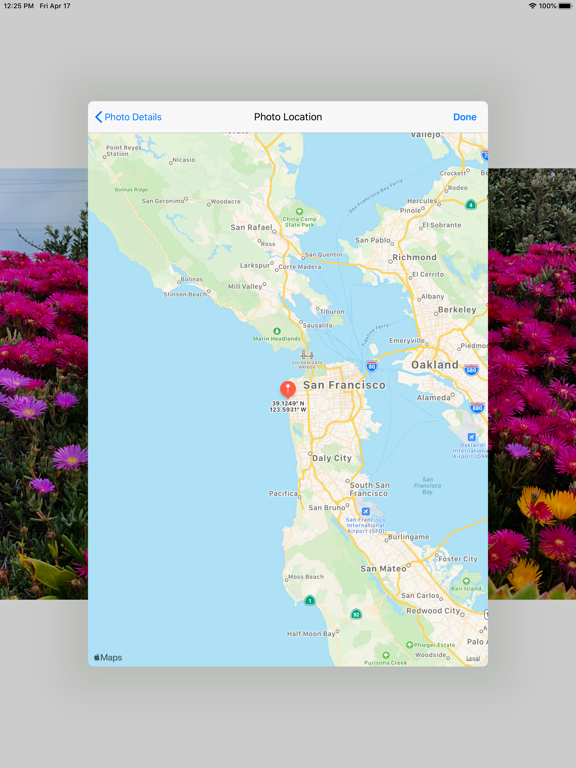Tap the Highway 92 shield marker
The height and width of the screenshot is (768, 576).
357,614
